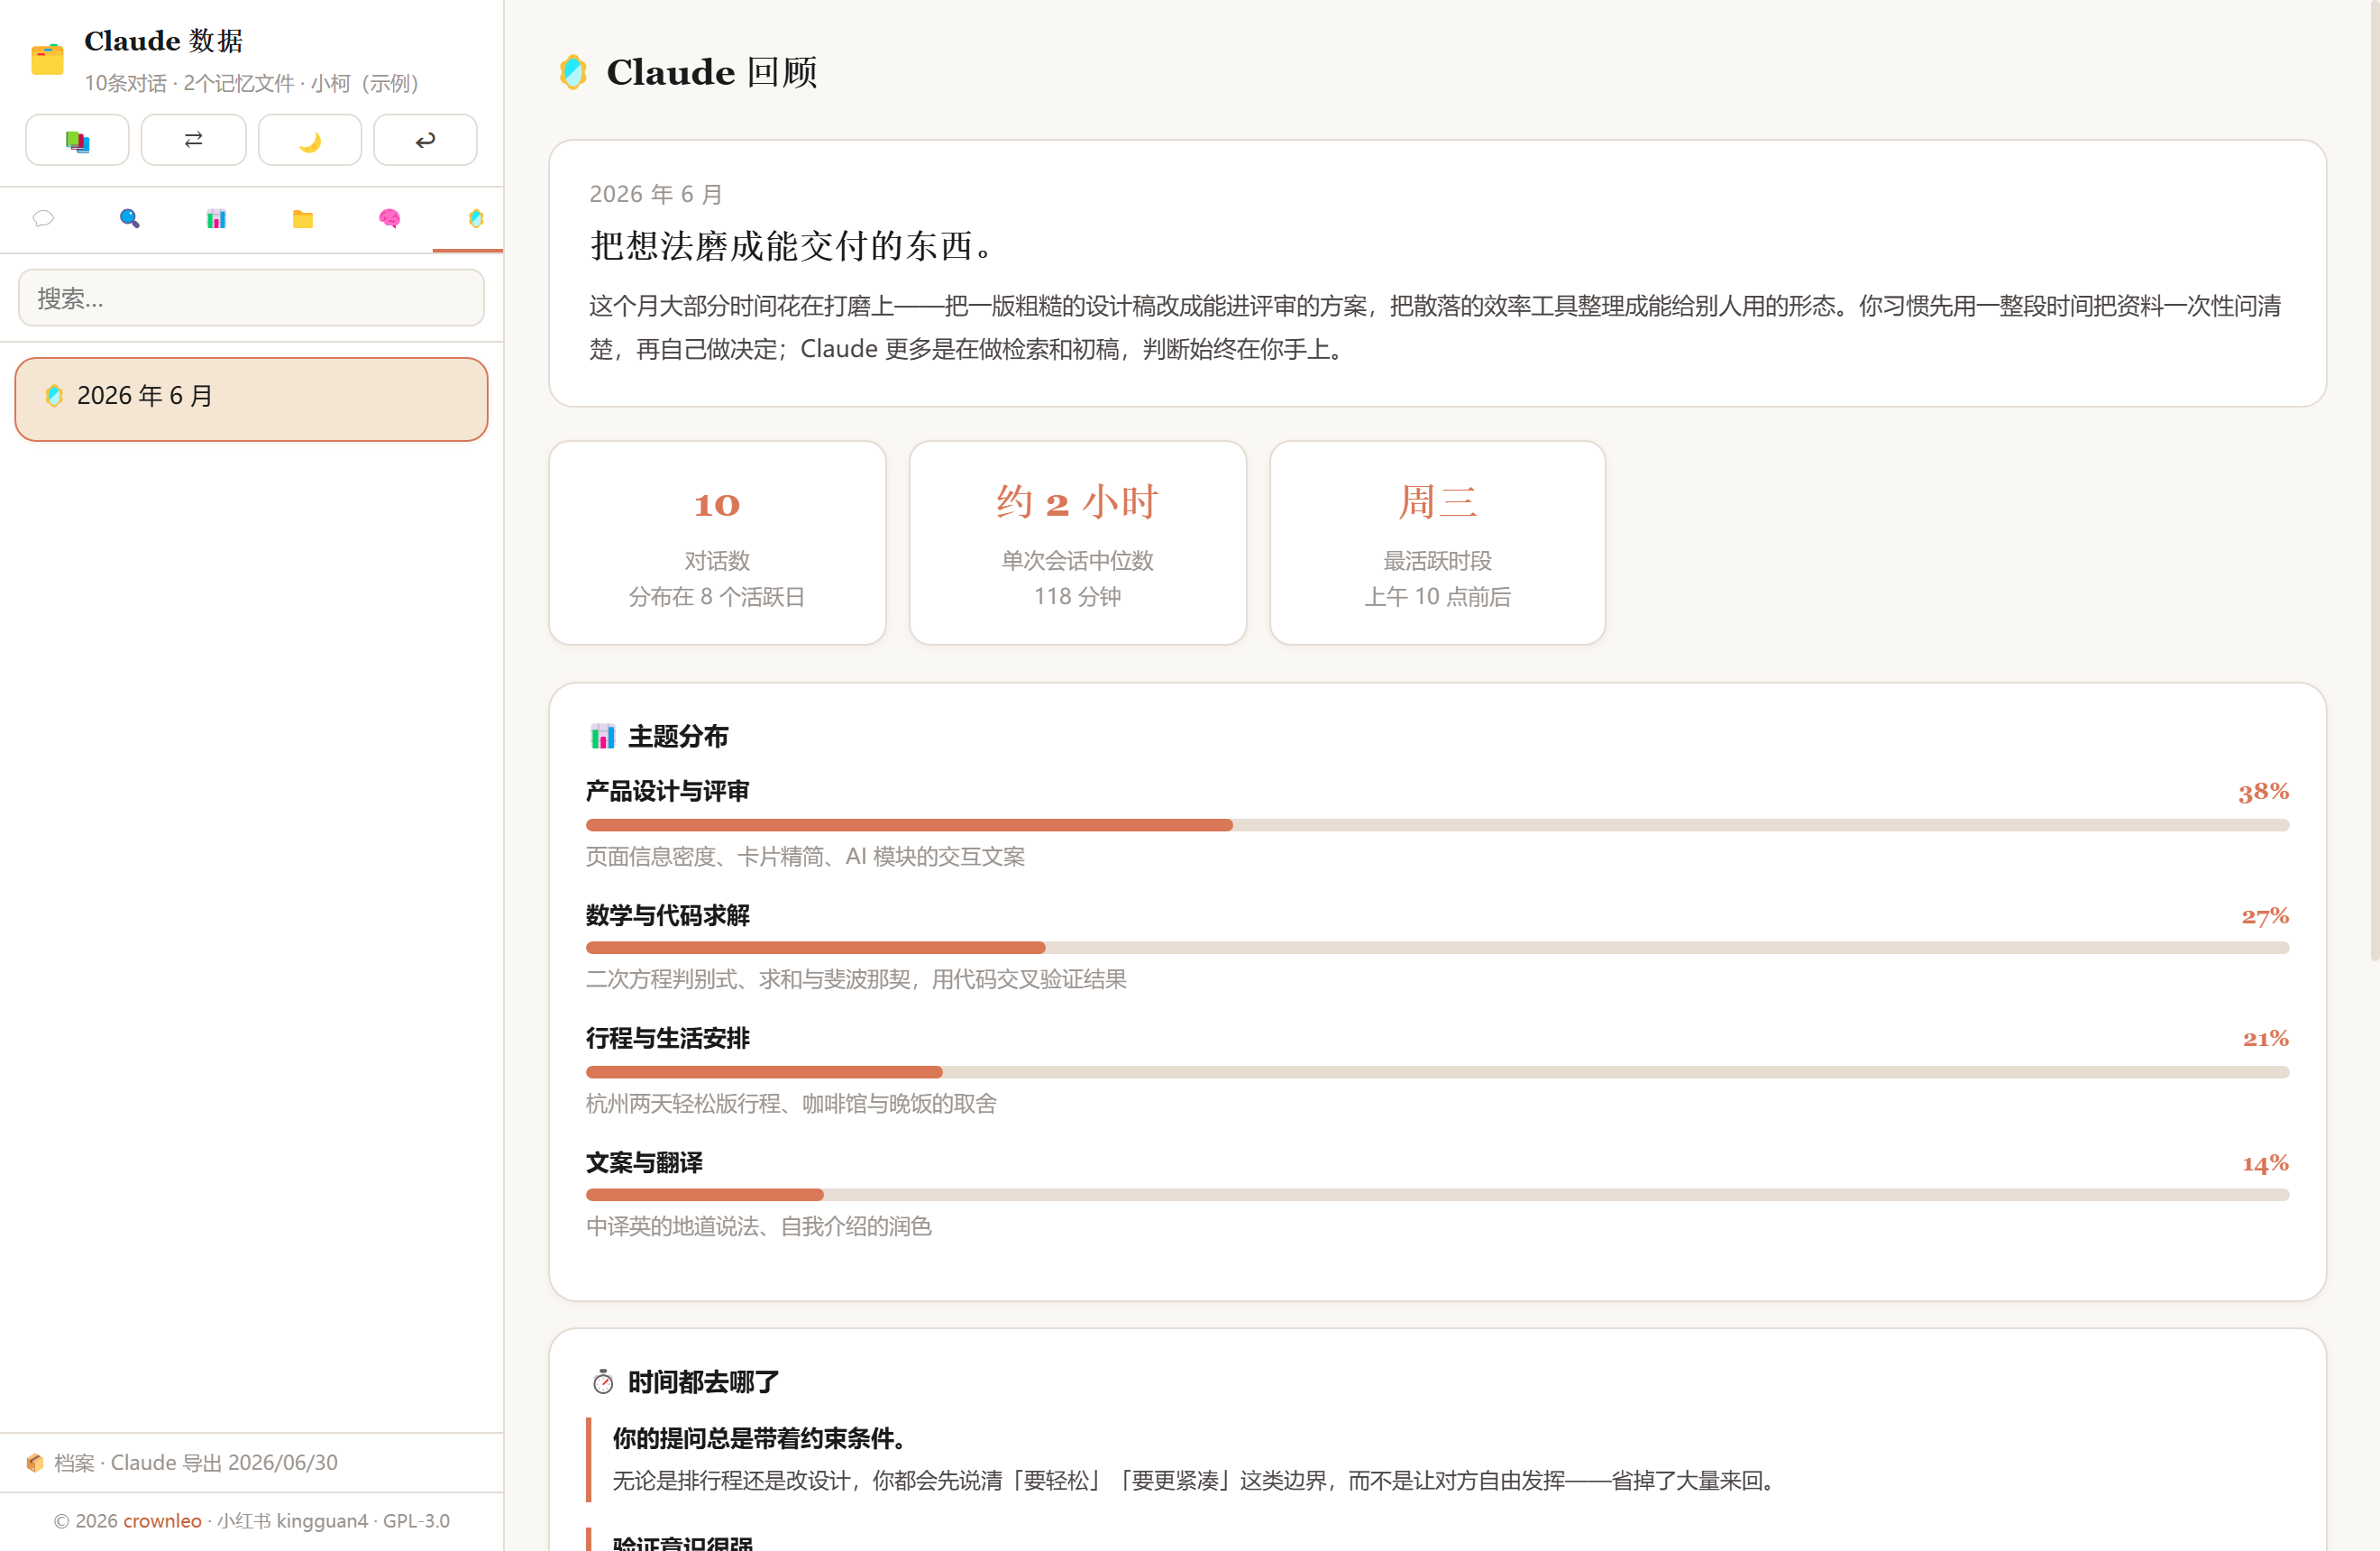
Task: Open the yellow folder projects tab
Action: tap(303, 219)
